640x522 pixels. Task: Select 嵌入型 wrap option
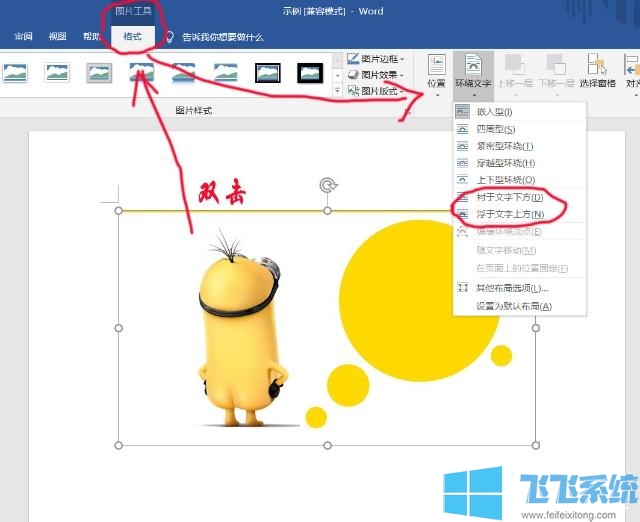pos(497,112)
